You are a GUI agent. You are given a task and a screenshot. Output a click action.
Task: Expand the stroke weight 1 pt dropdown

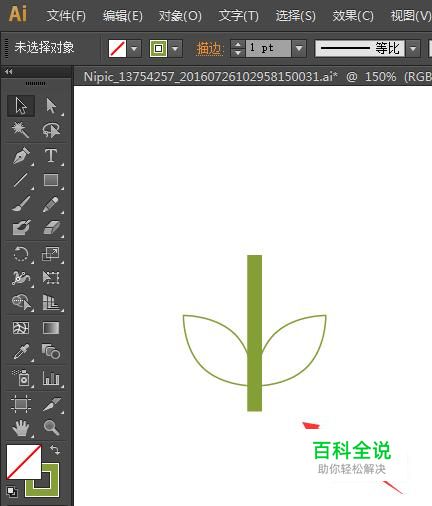[x=299, y=49]
